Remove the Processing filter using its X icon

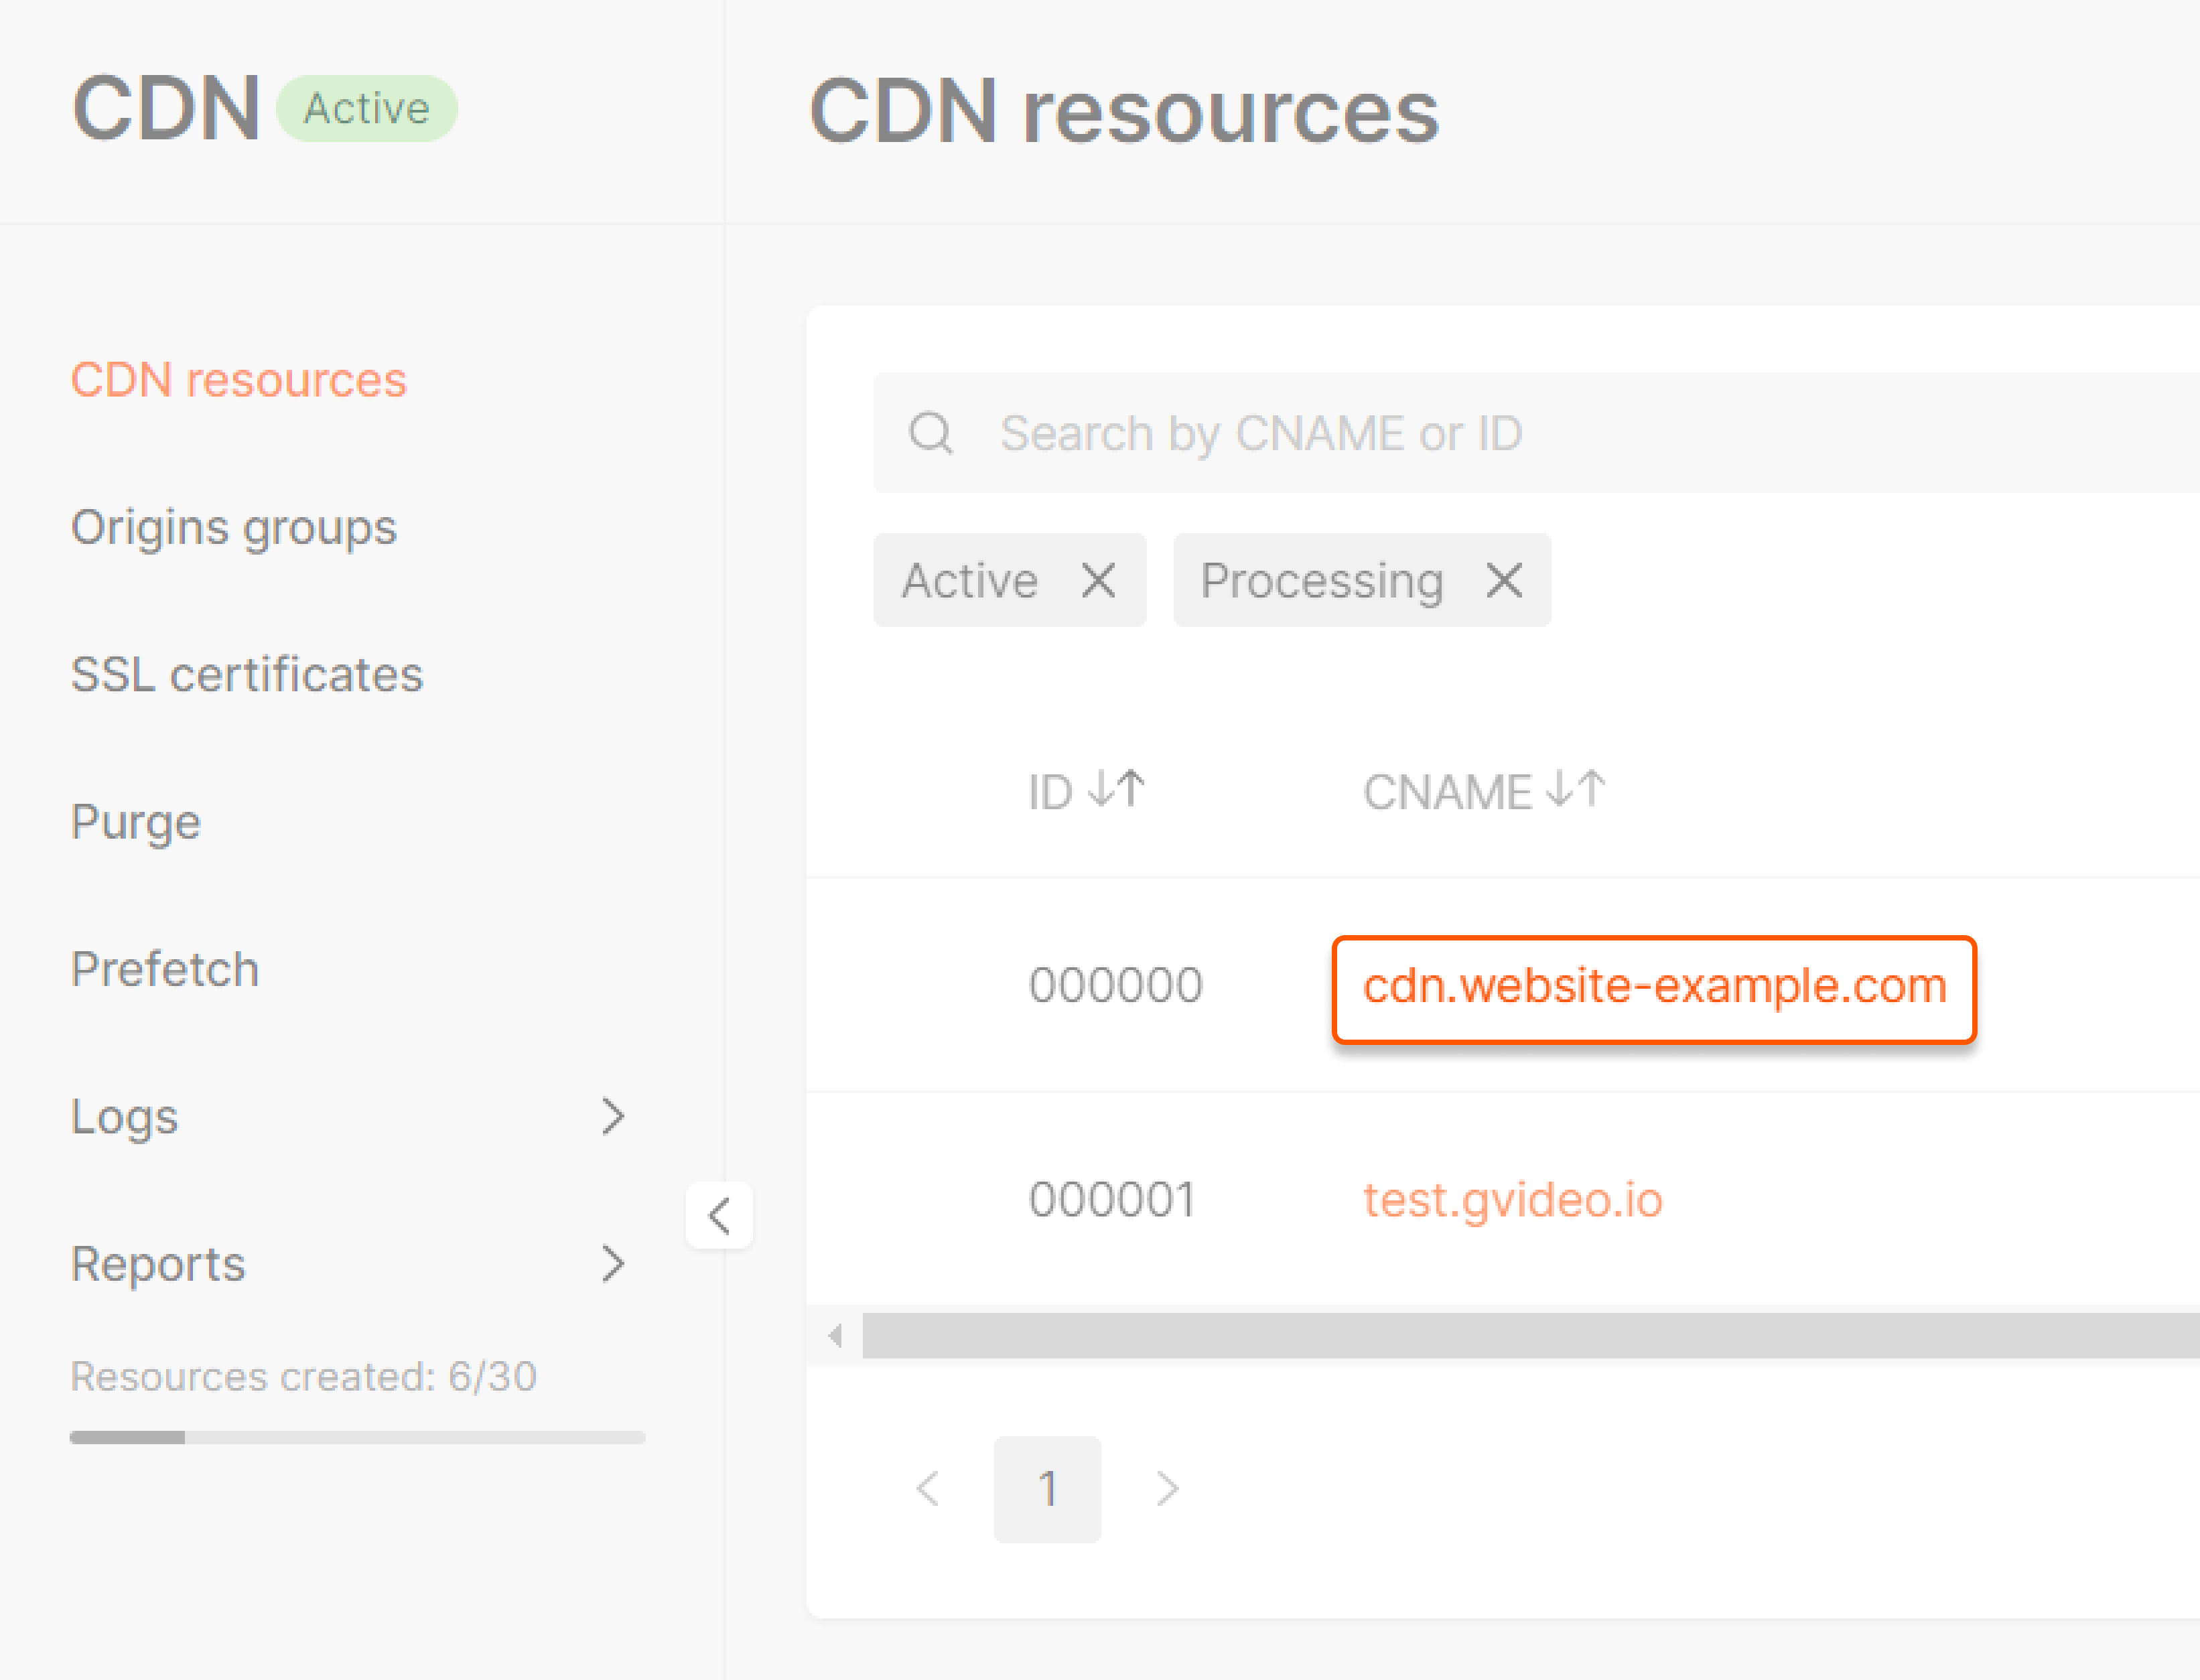point(1503,580)
